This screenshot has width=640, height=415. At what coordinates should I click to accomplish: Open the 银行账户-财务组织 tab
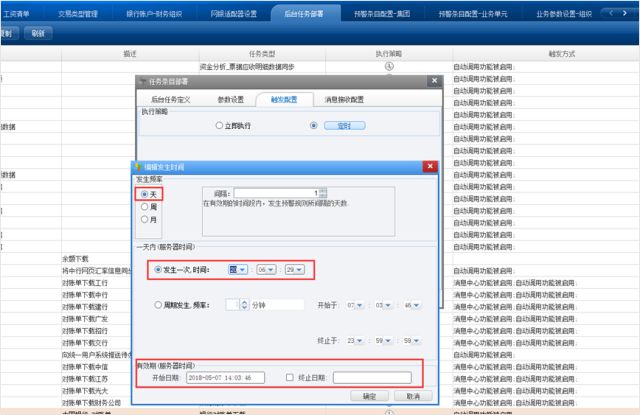[154, 14]
